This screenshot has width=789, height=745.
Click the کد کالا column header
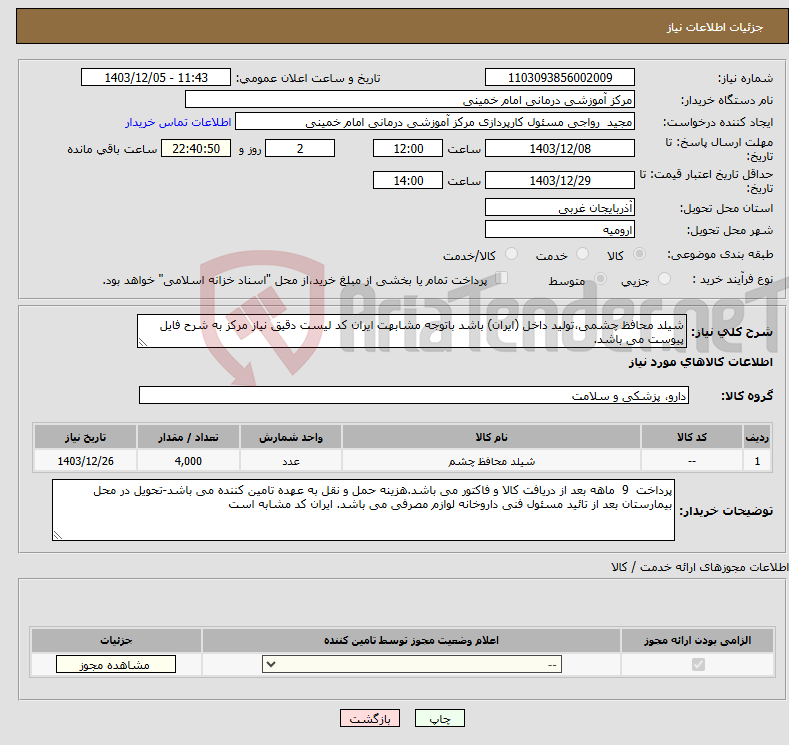pyautogui.click(x=692, y=437)
